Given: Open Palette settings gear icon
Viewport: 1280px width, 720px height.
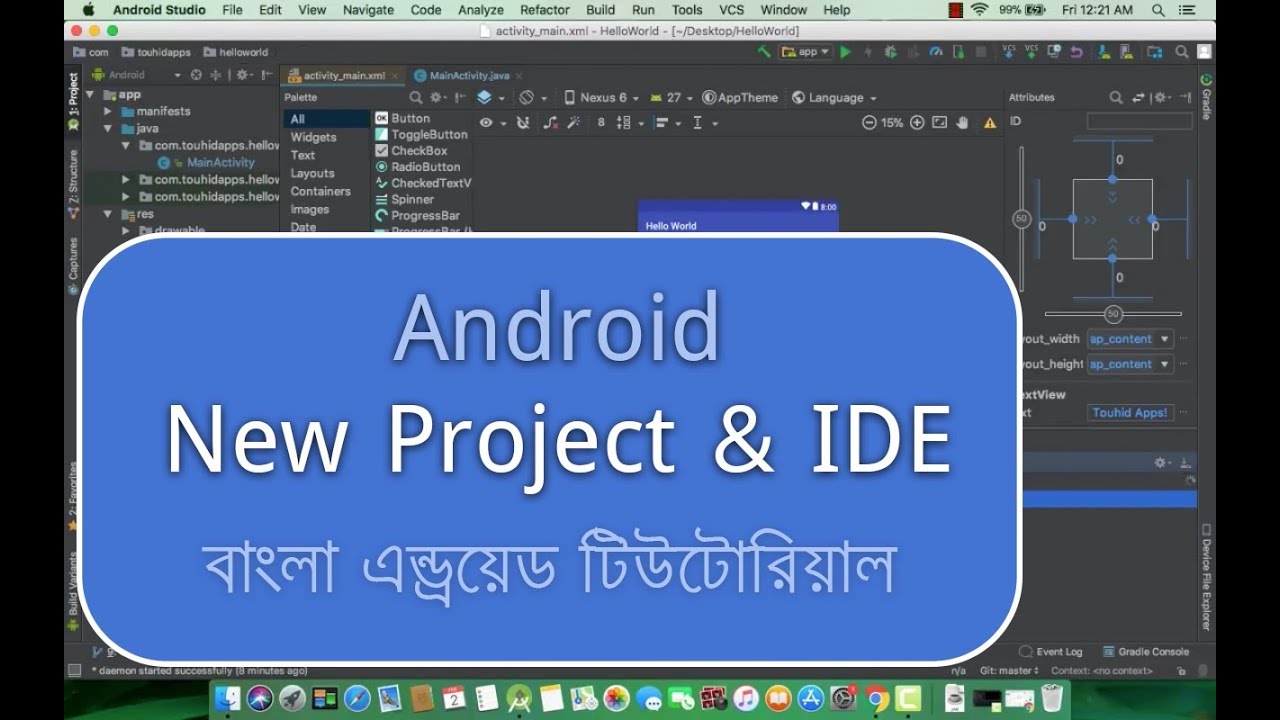Looking at the screenshot, I should tap(439, 98).
